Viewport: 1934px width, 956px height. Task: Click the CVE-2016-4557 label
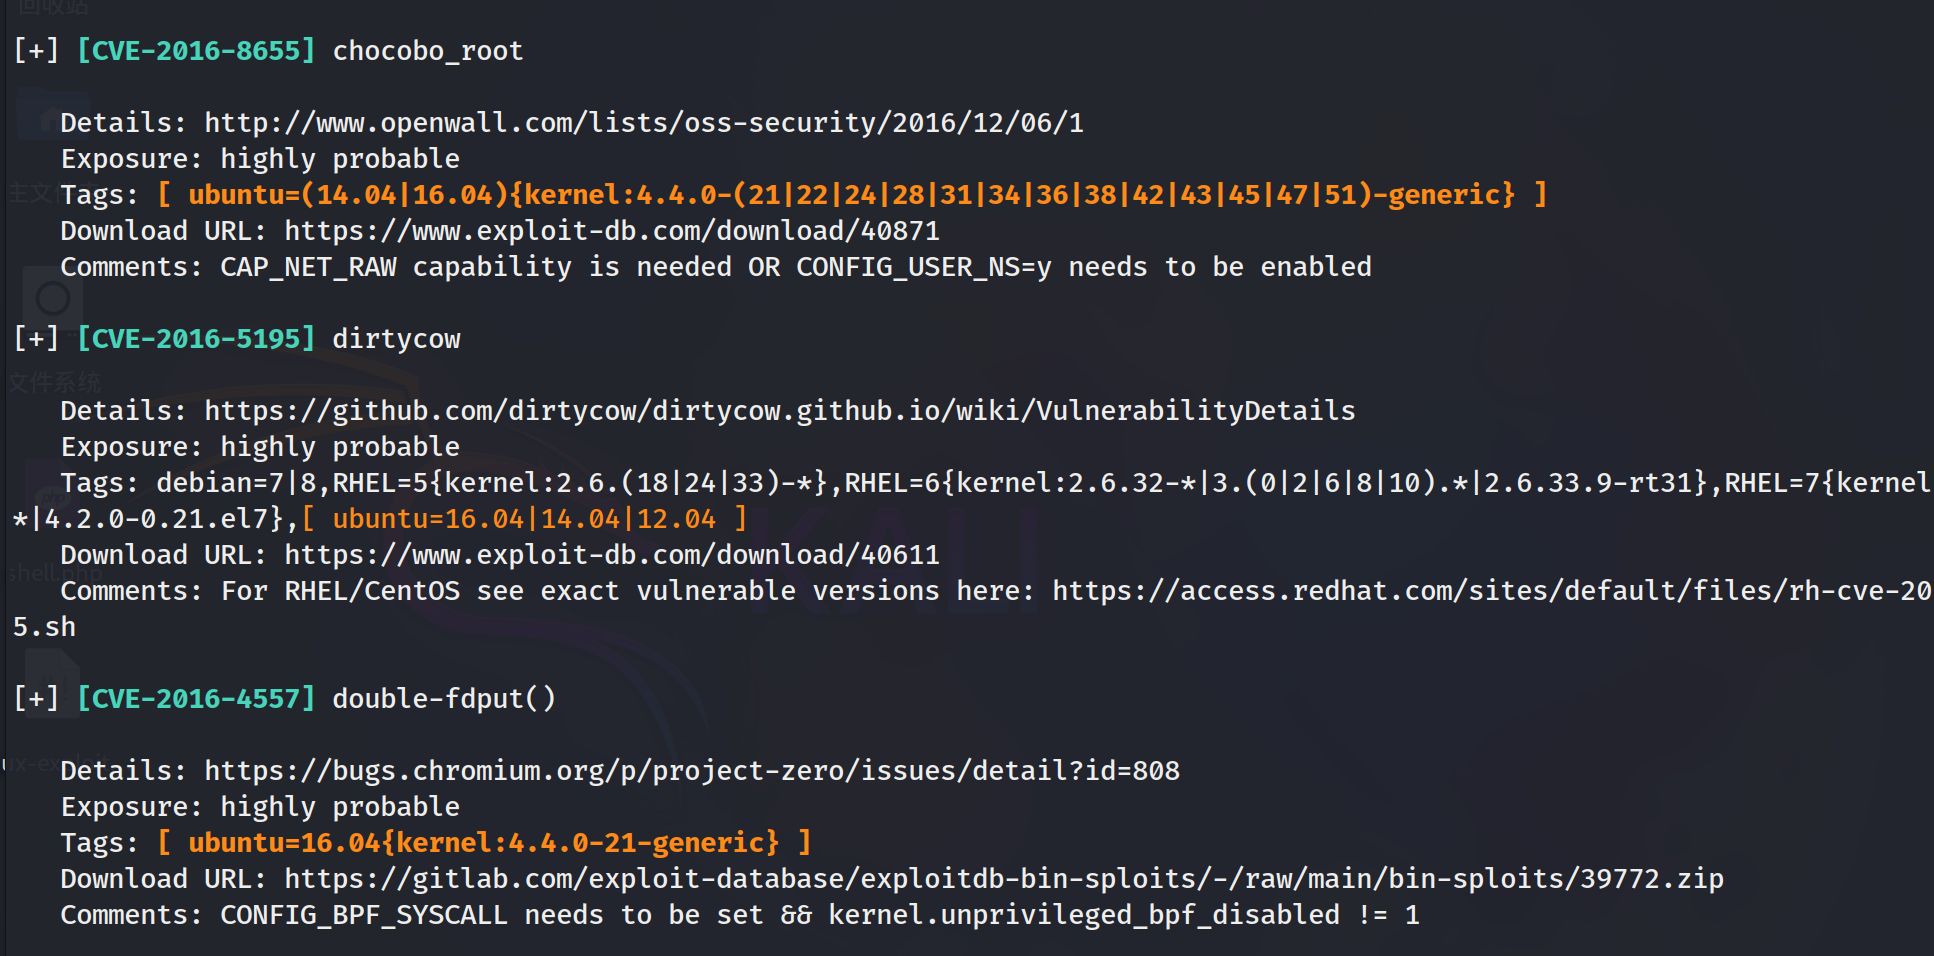[196, 699]
